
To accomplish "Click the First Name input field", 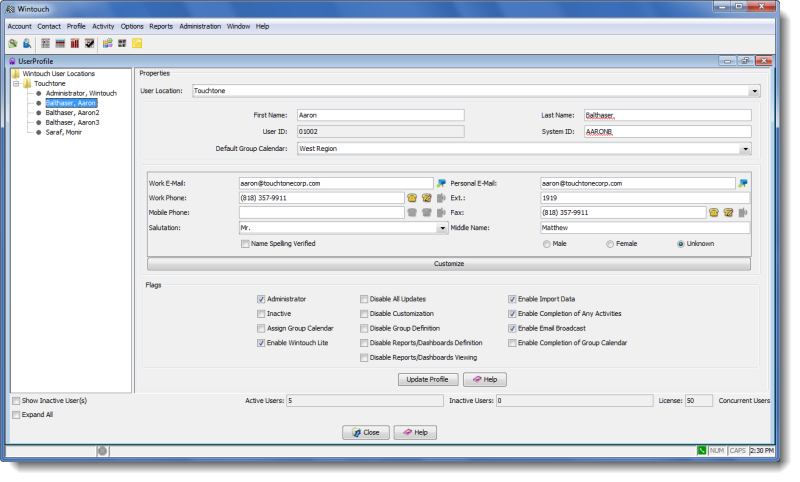I will 381,116.
